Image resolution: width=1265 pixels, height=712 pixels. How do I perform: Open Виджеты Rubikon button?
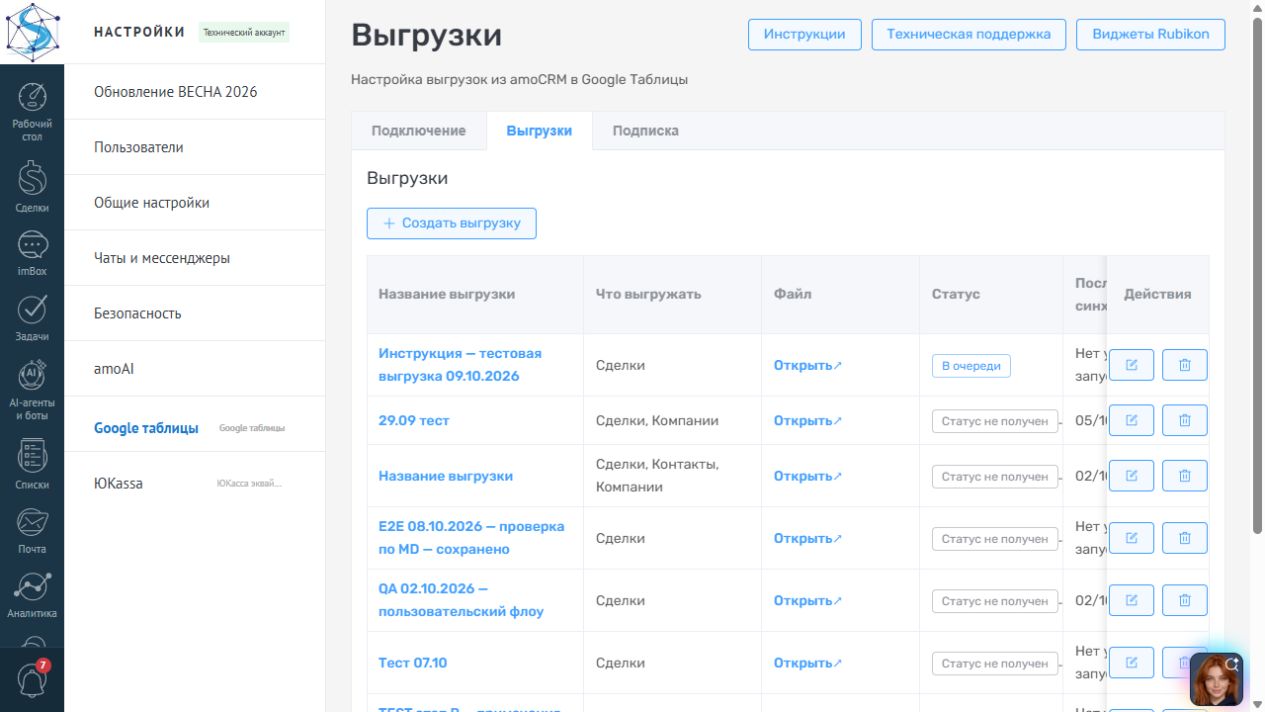pos(1150,34)
